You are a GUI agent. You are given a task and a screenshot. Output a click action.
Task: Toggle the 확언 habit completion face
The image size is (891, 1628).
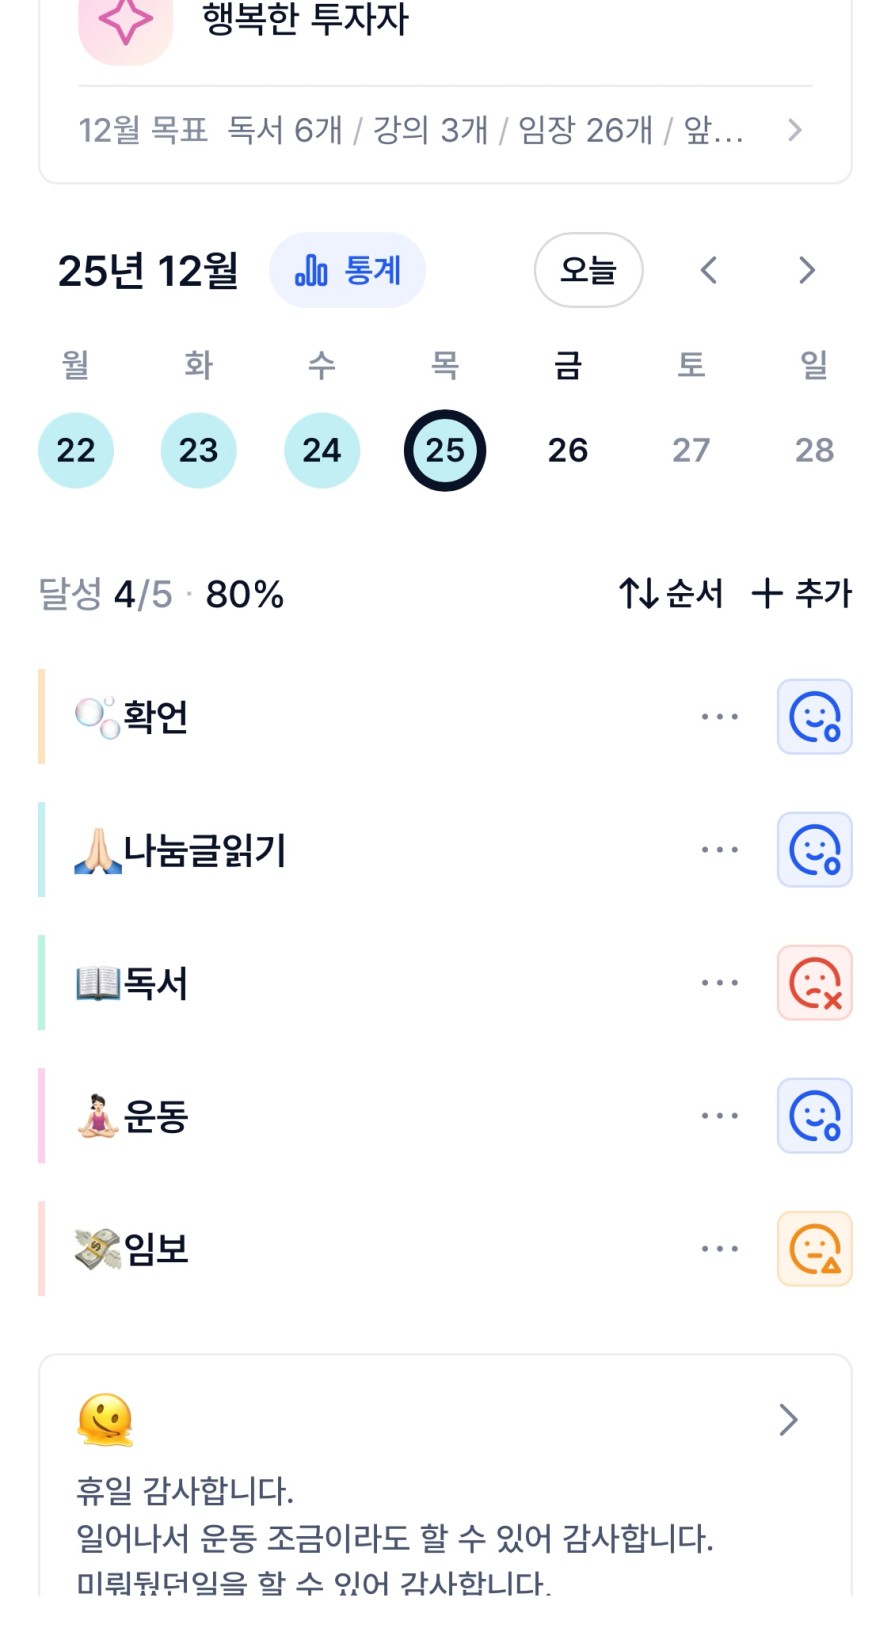pos(814,717)
